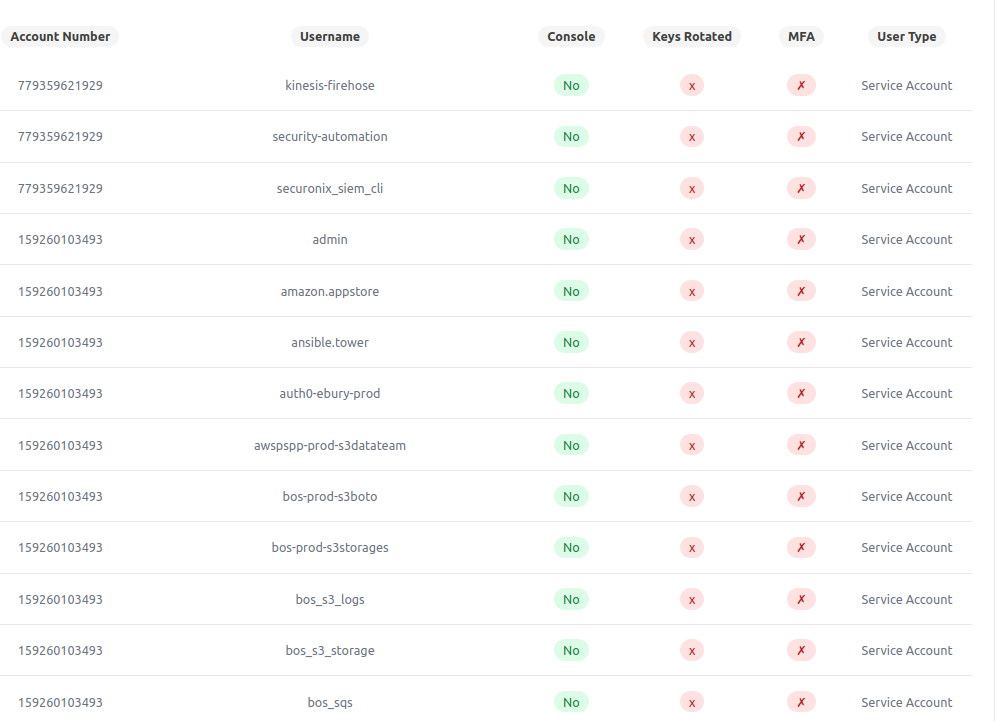
Task: Click Keys Rotated x icon for bos-prod-s3boto
Action: (x=692, y=496)
